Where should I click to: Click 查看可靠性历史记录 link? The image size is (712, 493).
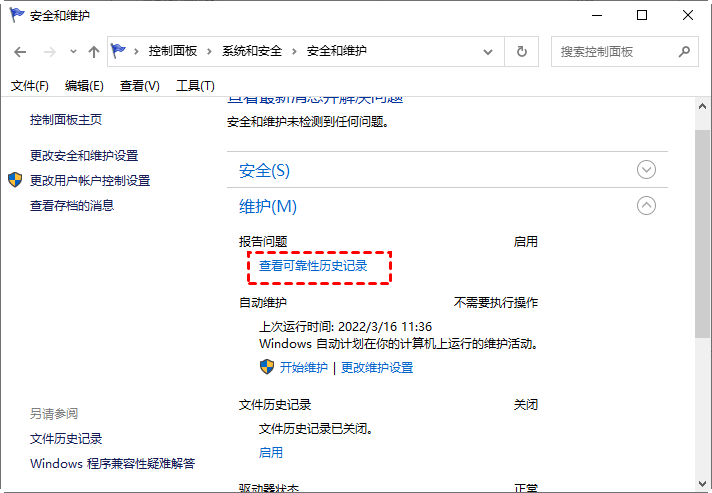(x=313, y=265)
